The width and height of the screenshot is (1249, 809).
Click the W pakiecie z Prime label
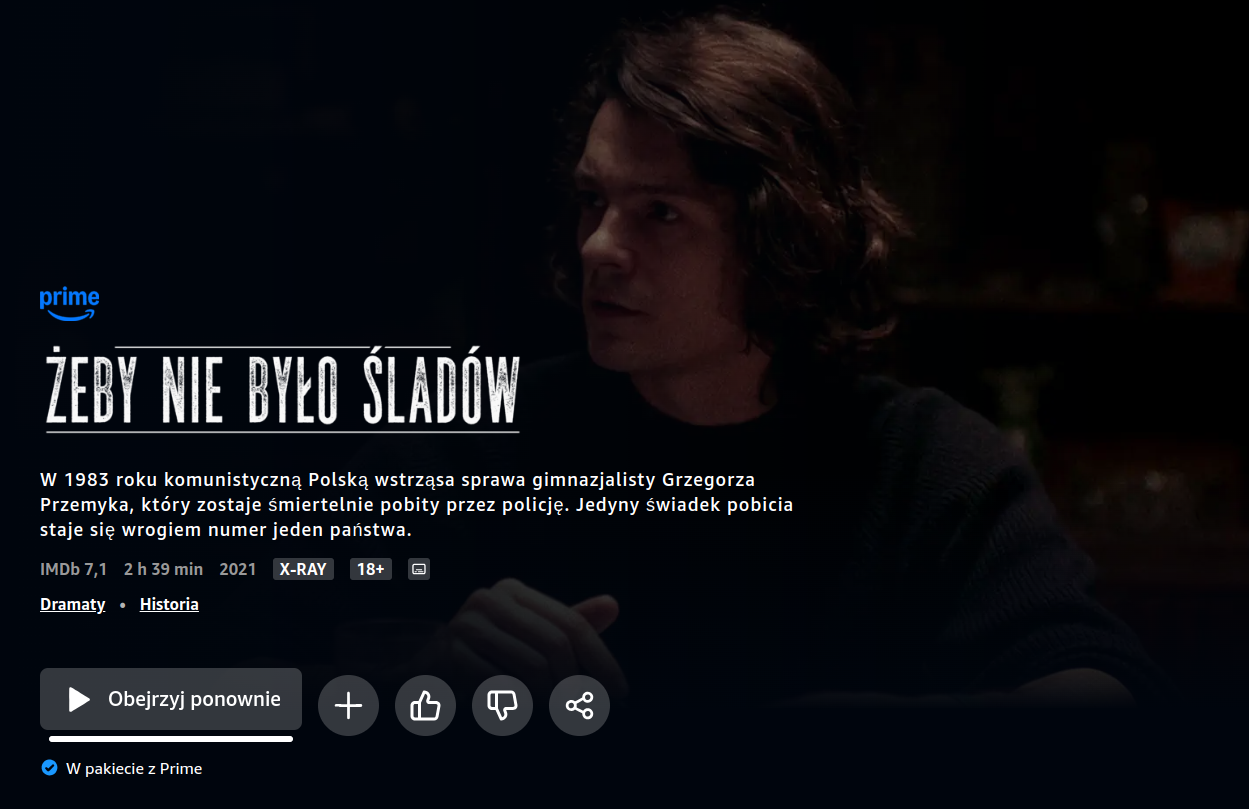point(134,768)
